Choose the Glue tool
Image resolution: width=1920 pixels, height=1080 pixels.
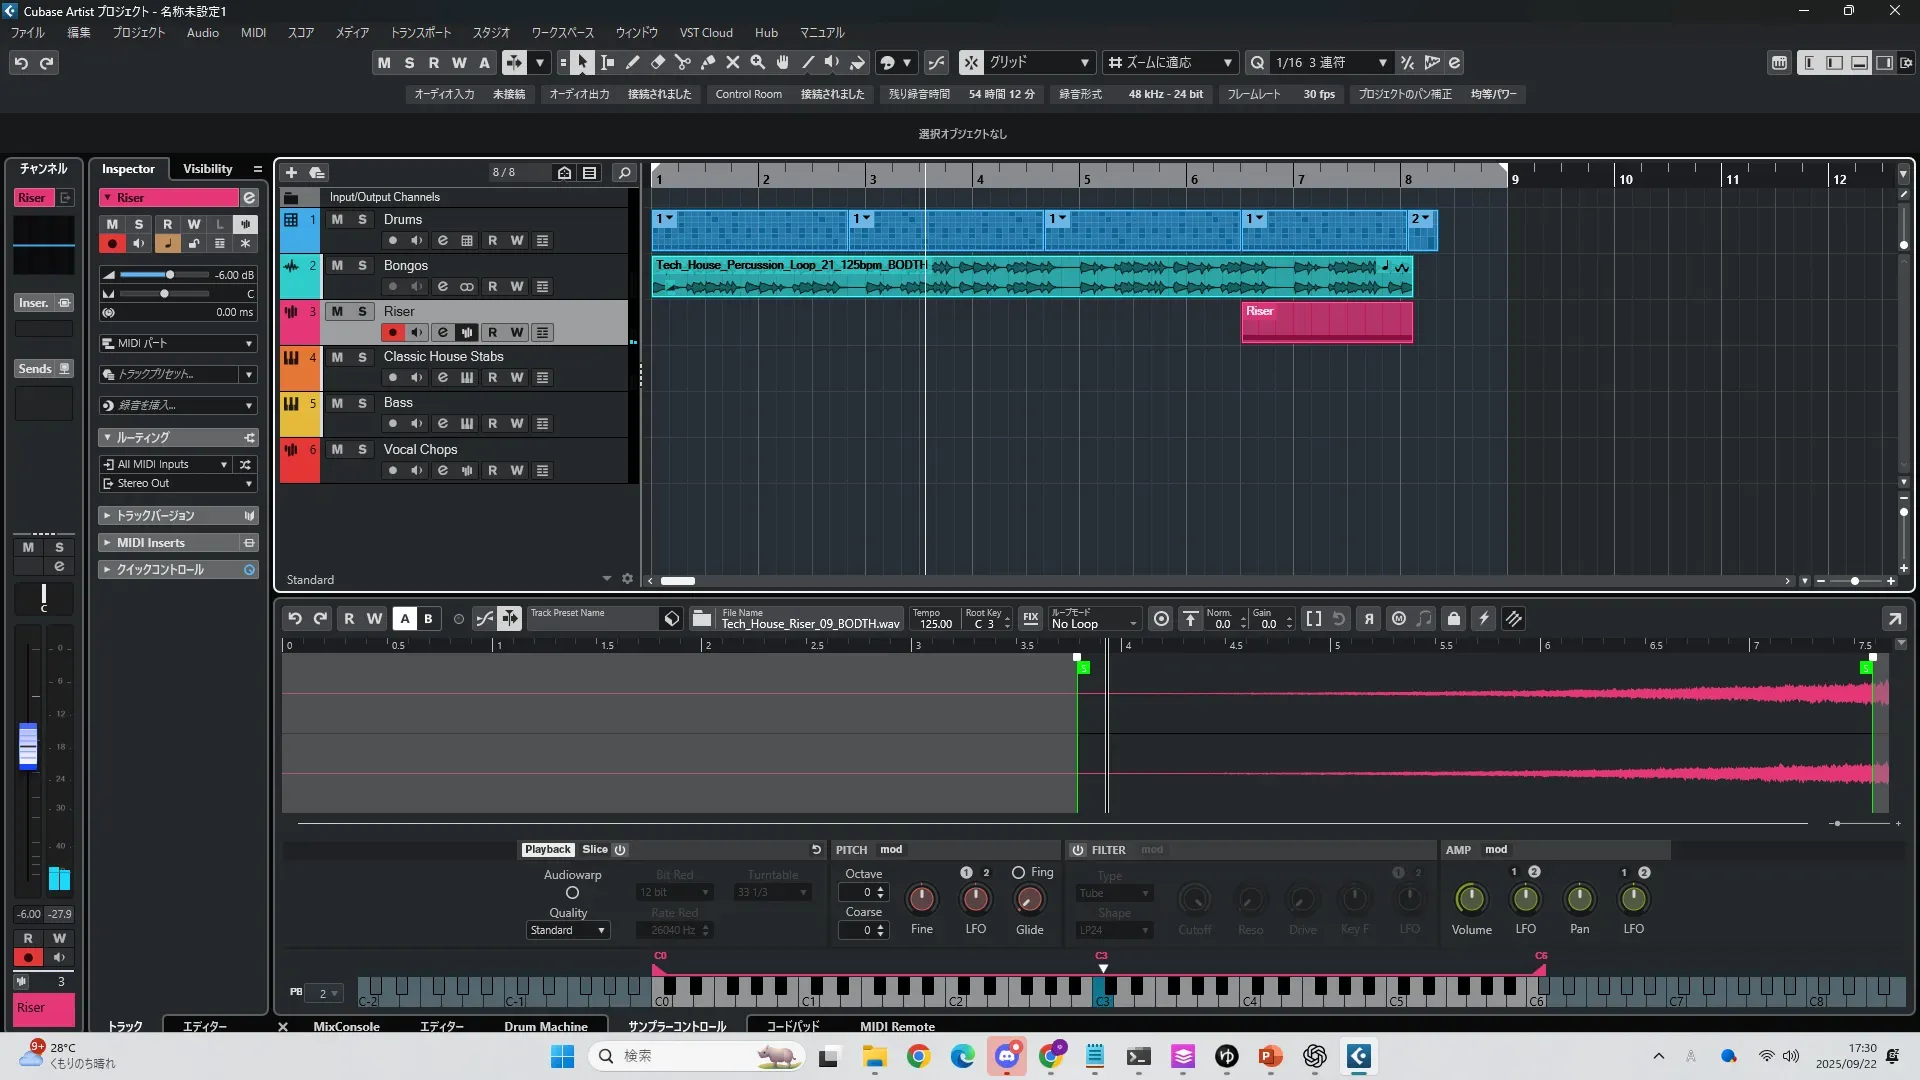[708, 62]
